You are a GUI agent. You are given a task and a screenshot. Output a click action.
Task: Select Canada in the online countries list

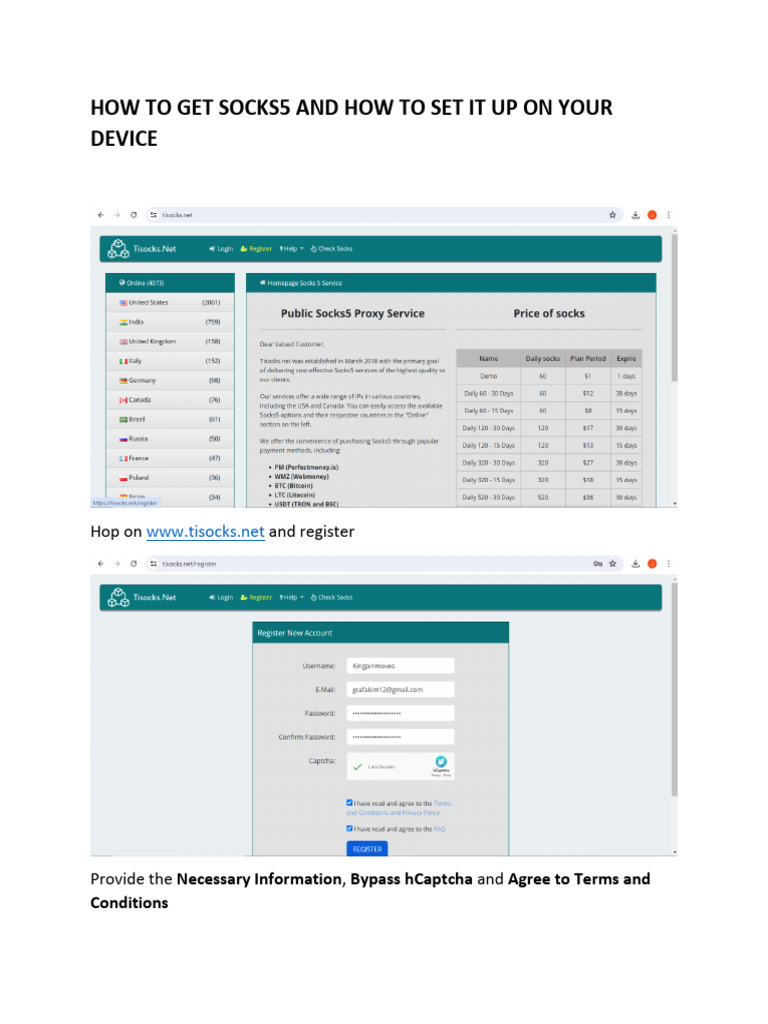(x=170, y=400)
